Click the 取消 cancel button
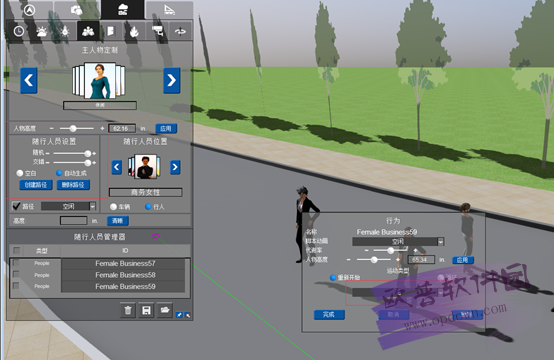This screenshot has width=554, height=360. [394, 314]
